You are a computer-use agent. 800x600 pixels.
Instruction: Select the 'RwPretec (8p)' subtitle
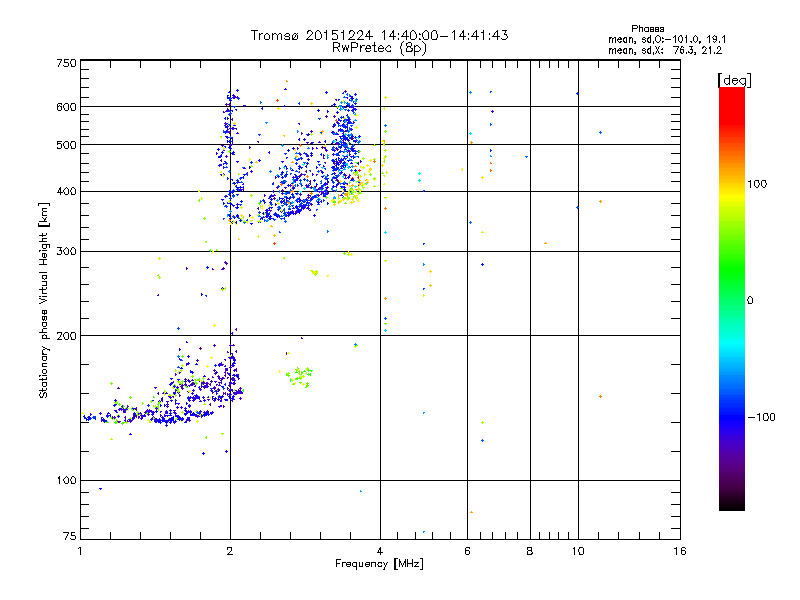379,48
